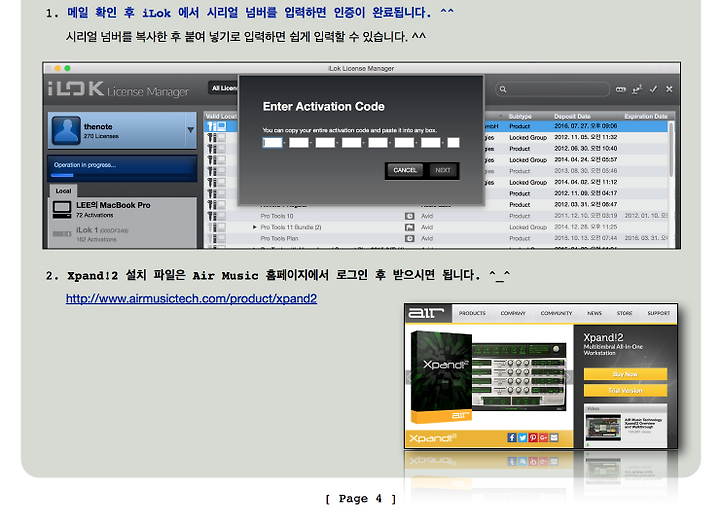720x522 pixels.
Task: Share Xpand!2 on Twitter icon
Action: [523, 438]
